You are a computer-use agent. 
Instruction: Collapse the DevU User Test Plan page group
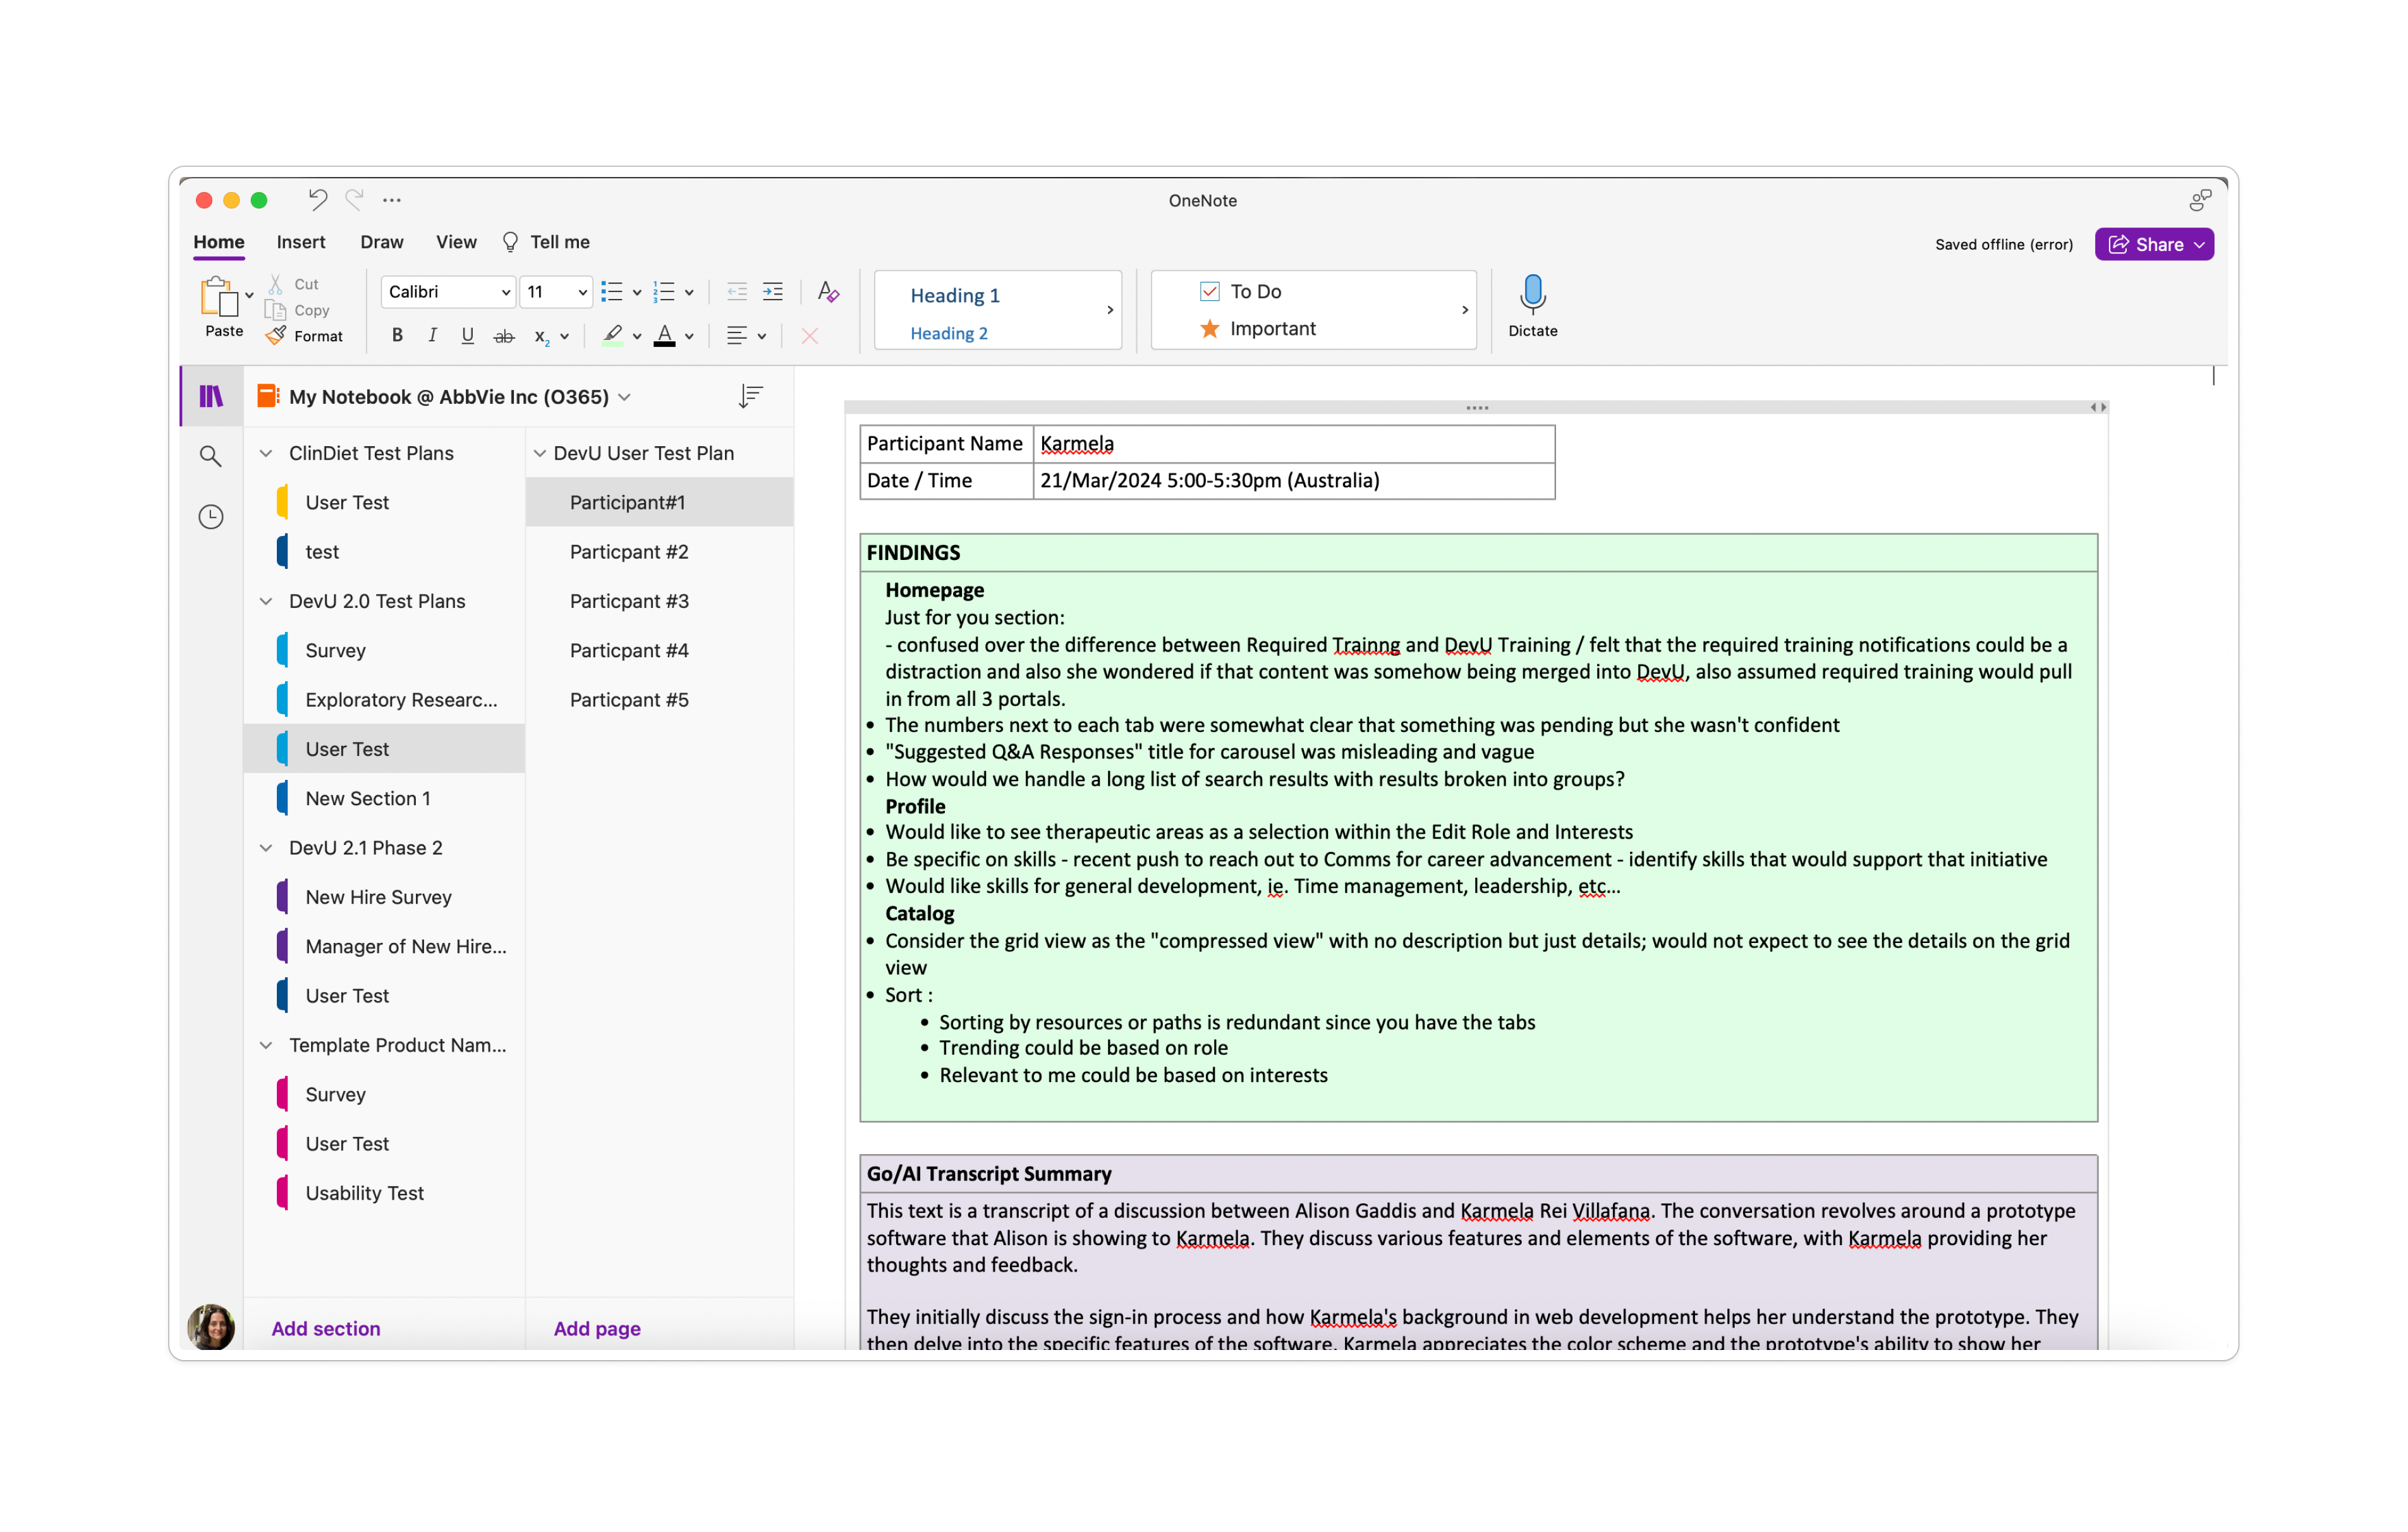[540, 453]
